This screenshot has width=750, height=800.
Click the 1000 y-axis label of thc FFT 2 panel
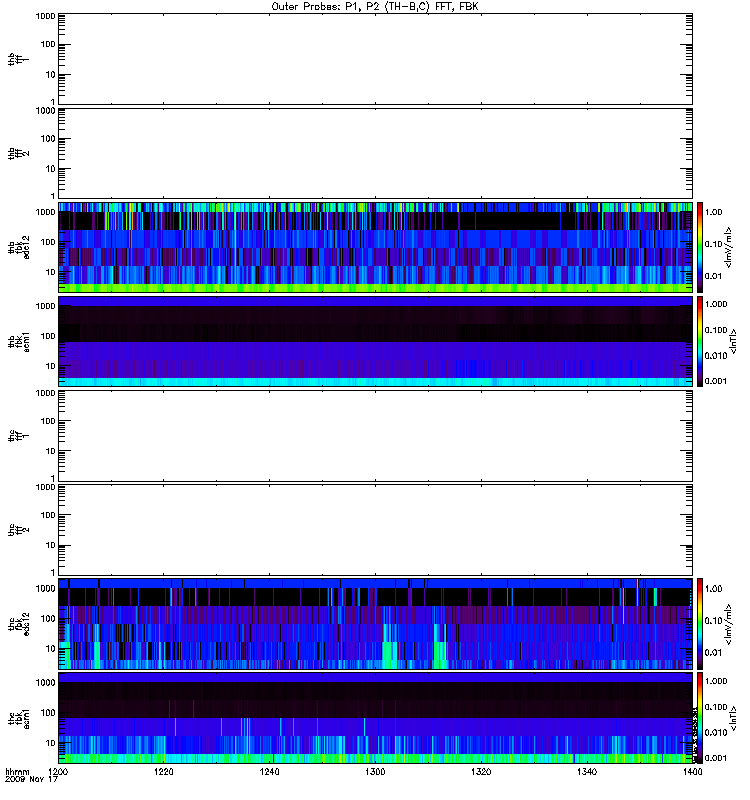(x=45, y=487)
